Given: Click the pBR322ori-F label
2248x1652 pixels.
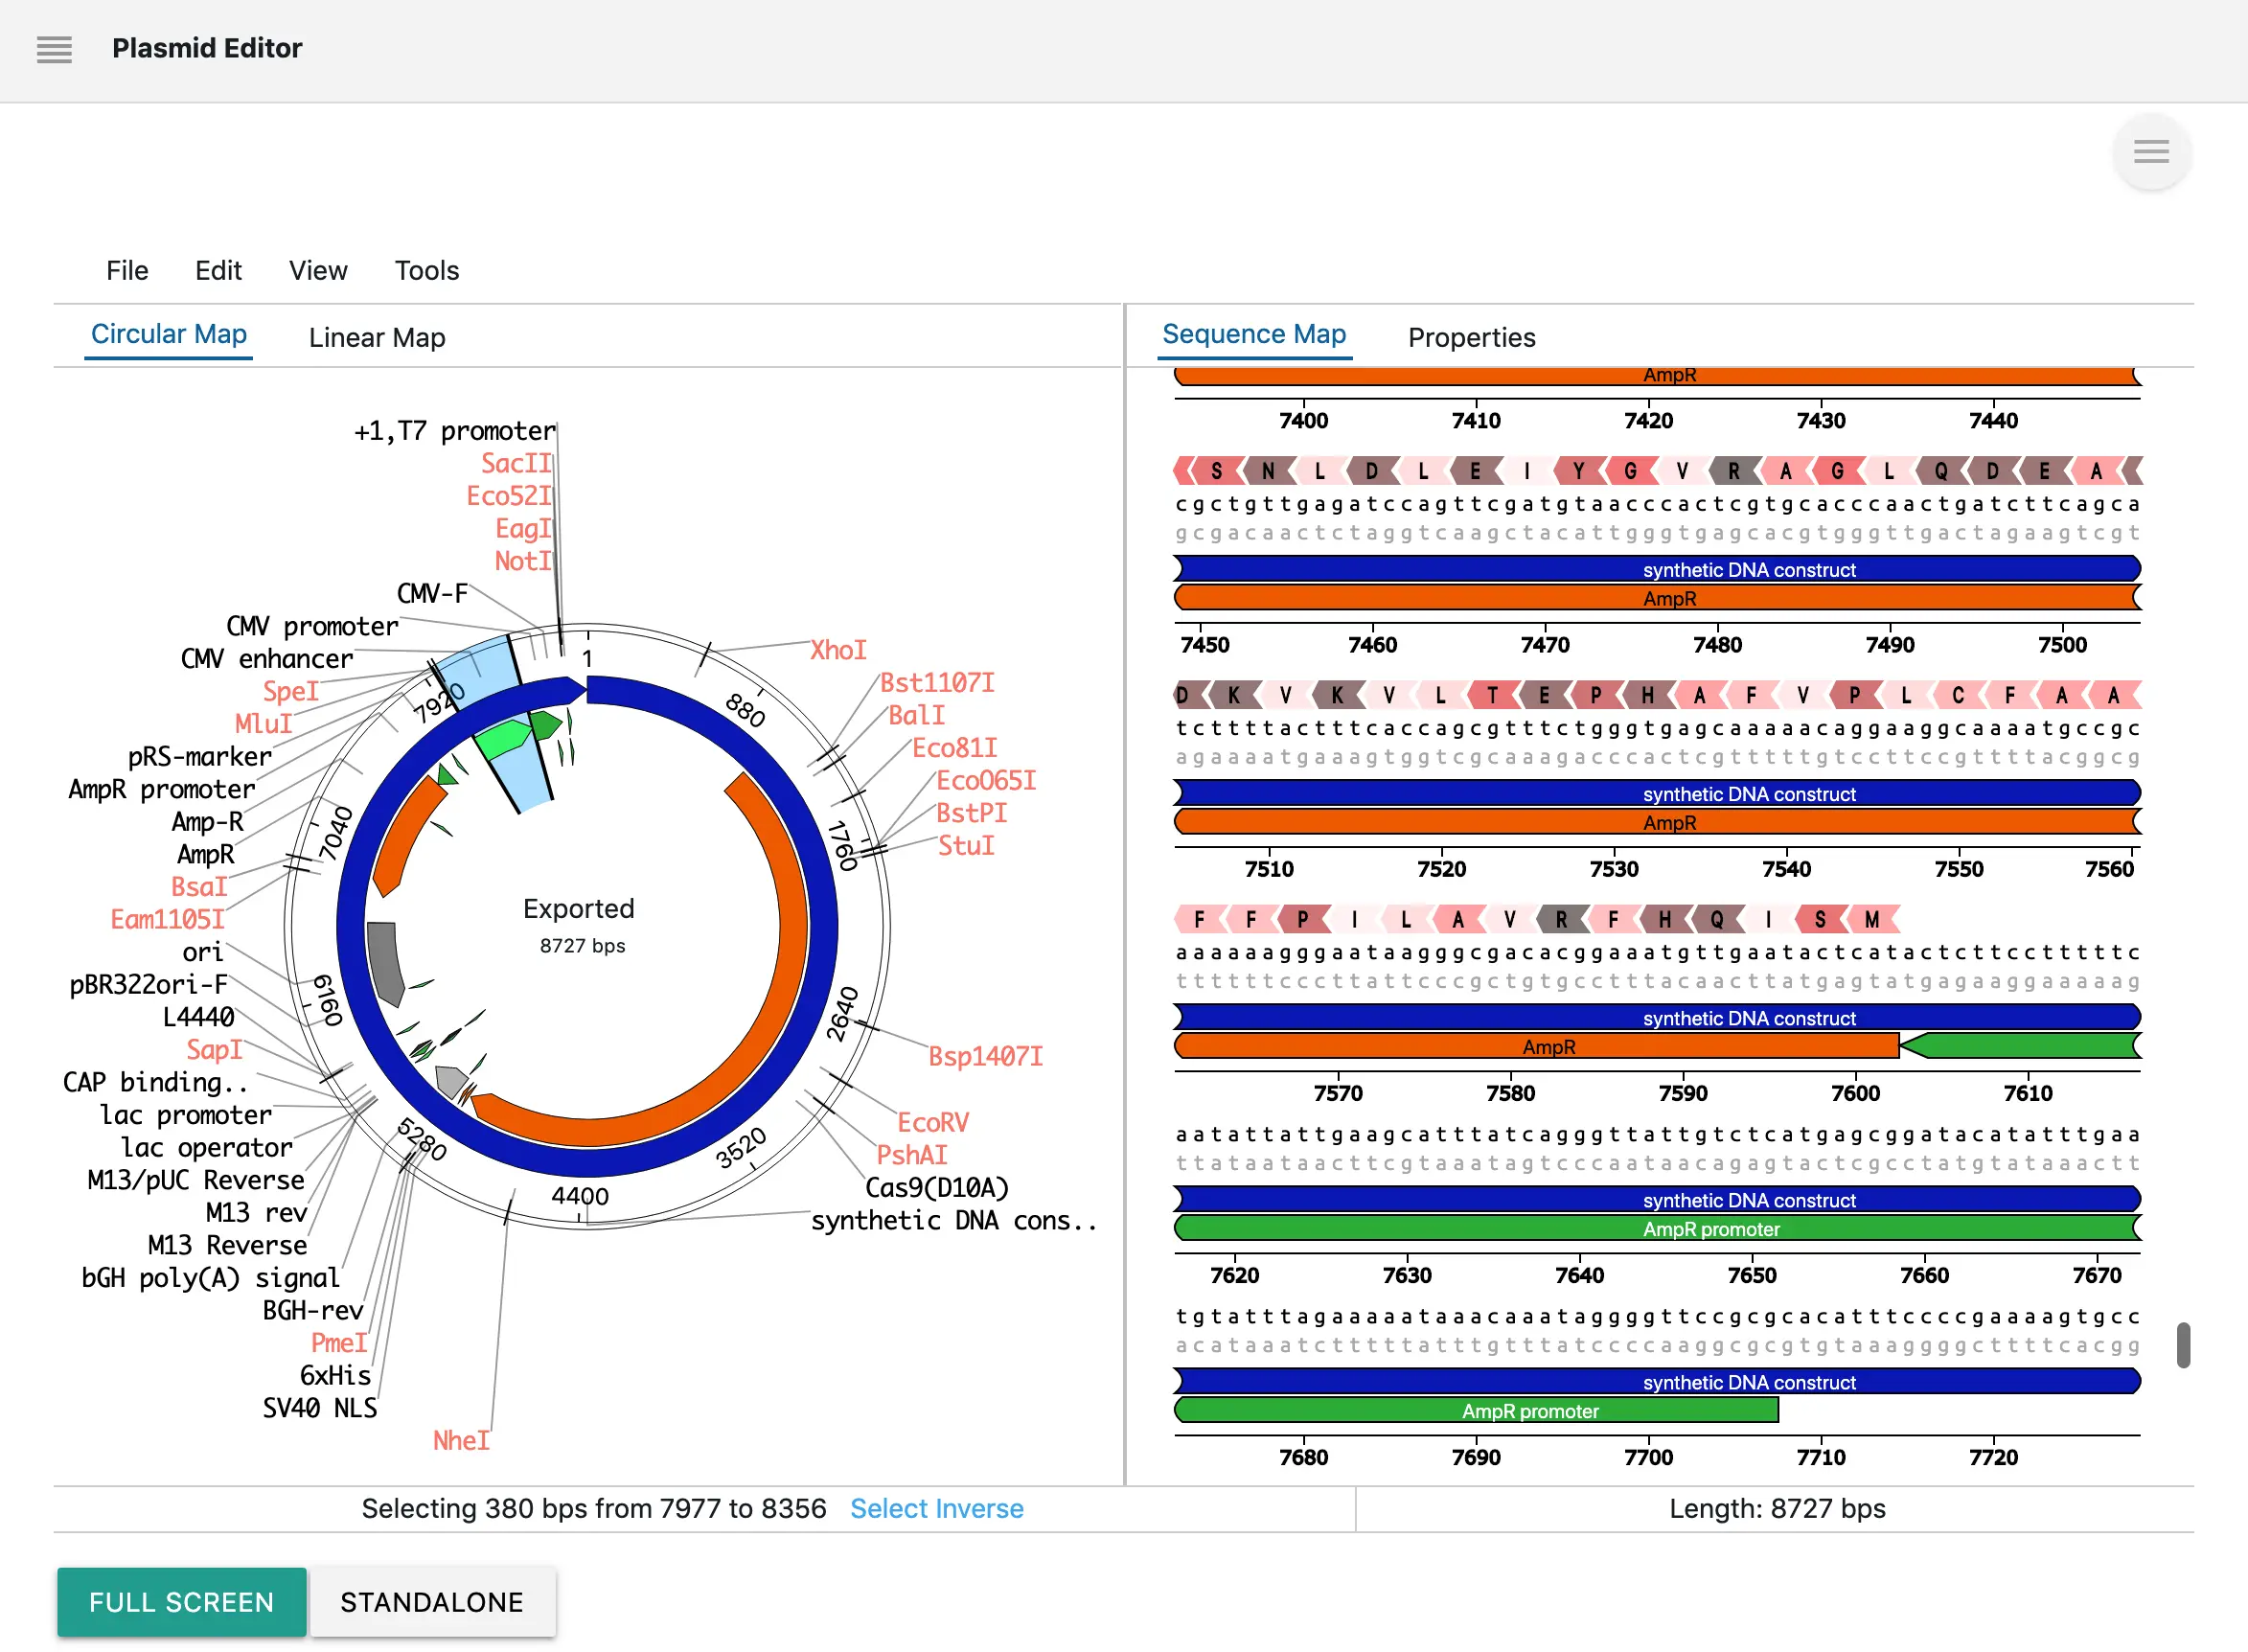Looking at the screenshot, I should click(149, 985).
